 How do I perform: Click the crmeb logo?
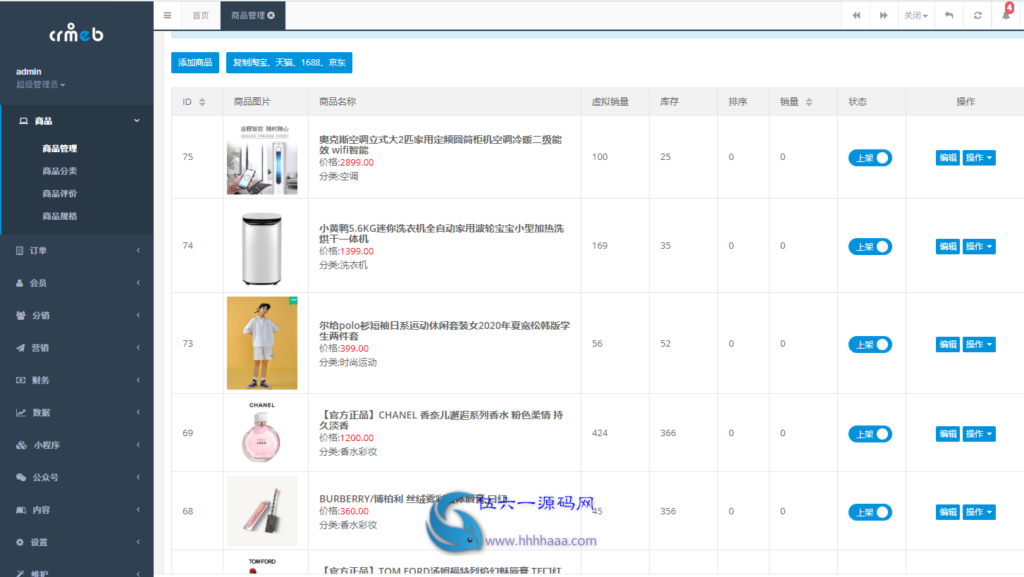[x=76, y=33]
